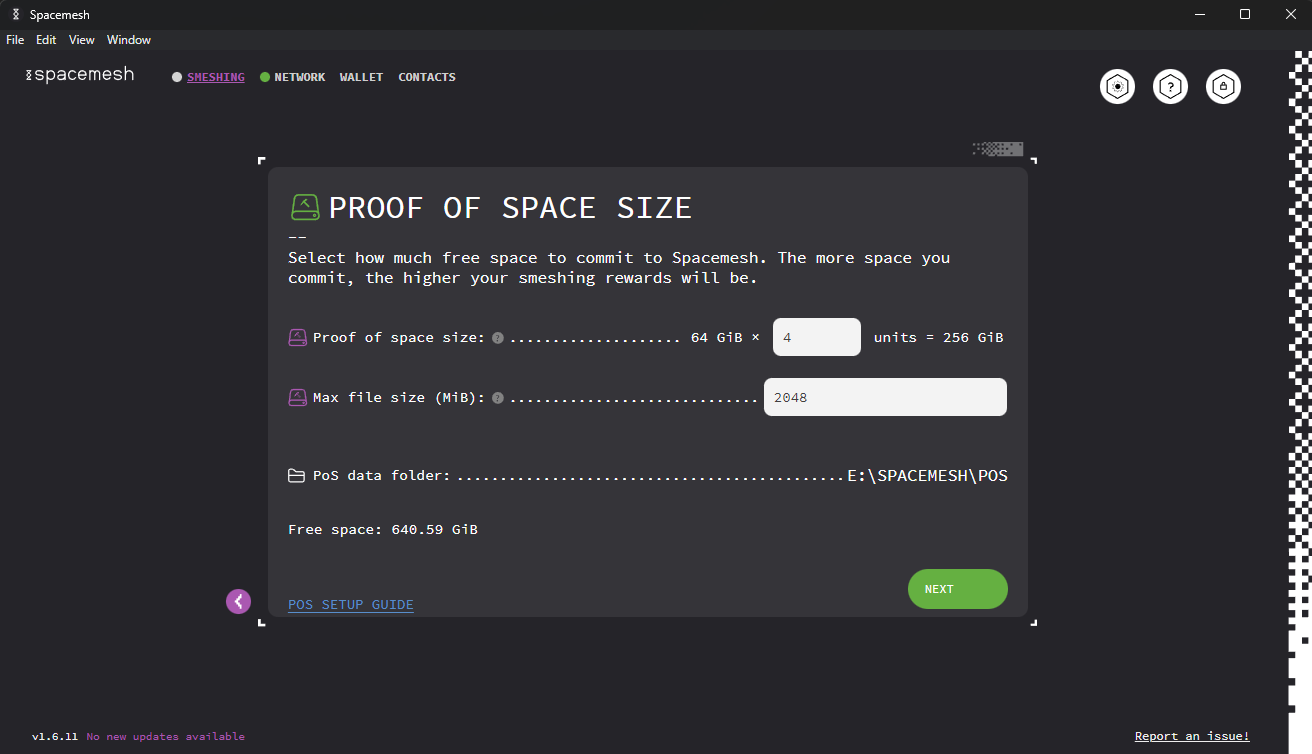The height and width of the screenshot is (754, 1312).
Task: Show the Proof of space size info tooltip
Action: pyautogui.click(x=498, y=338)
